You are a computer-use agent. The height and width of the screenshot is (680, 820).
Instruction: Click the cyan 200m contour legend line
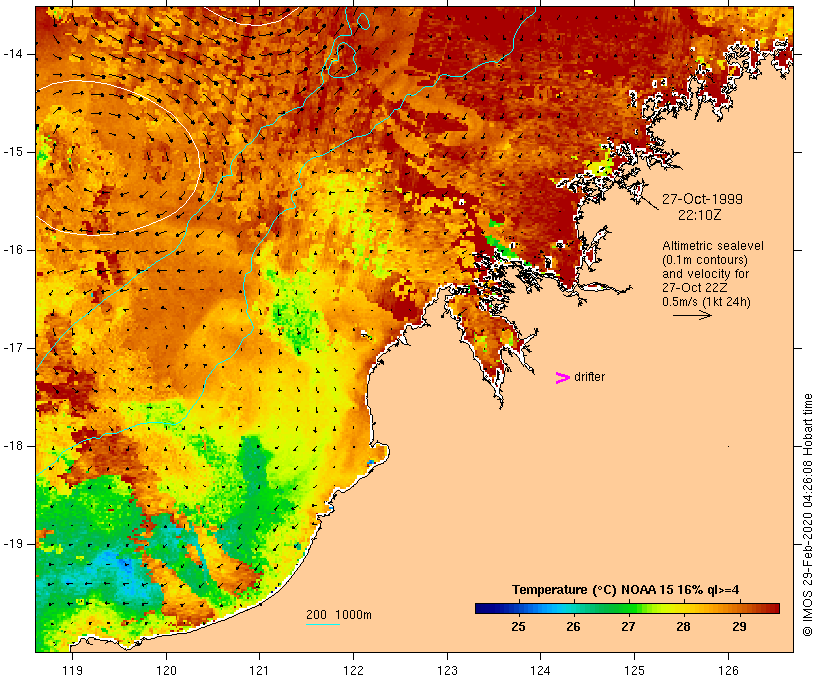[x=323, y=624]
